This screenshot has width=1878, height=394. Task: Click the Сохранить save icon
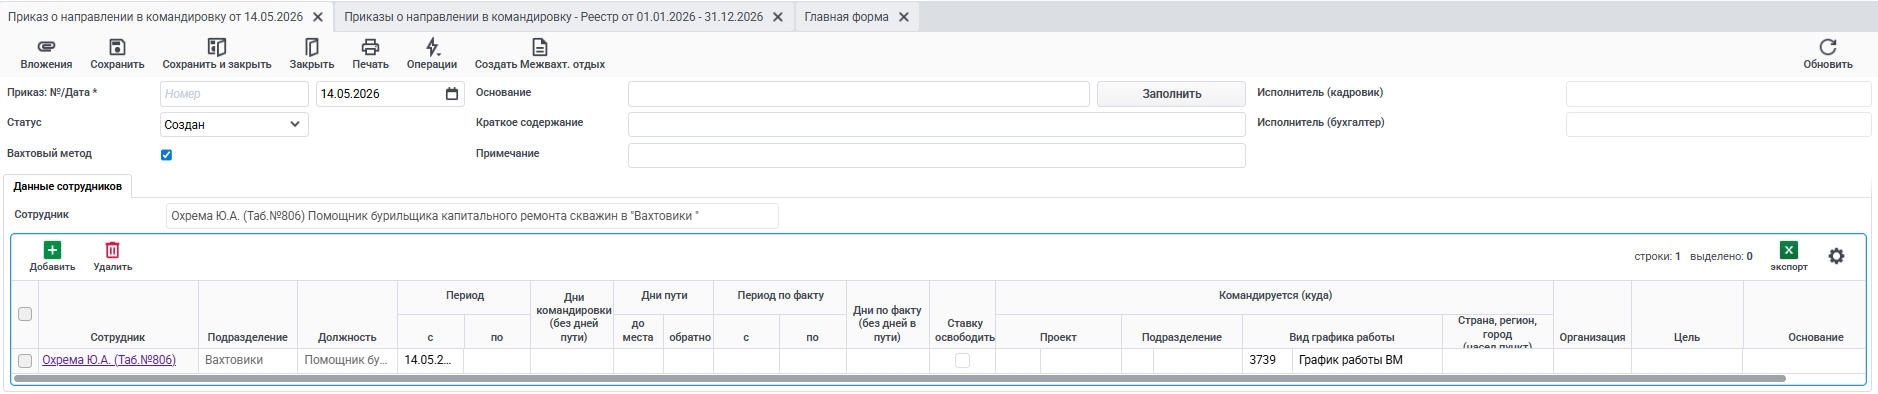click(117, 47)
